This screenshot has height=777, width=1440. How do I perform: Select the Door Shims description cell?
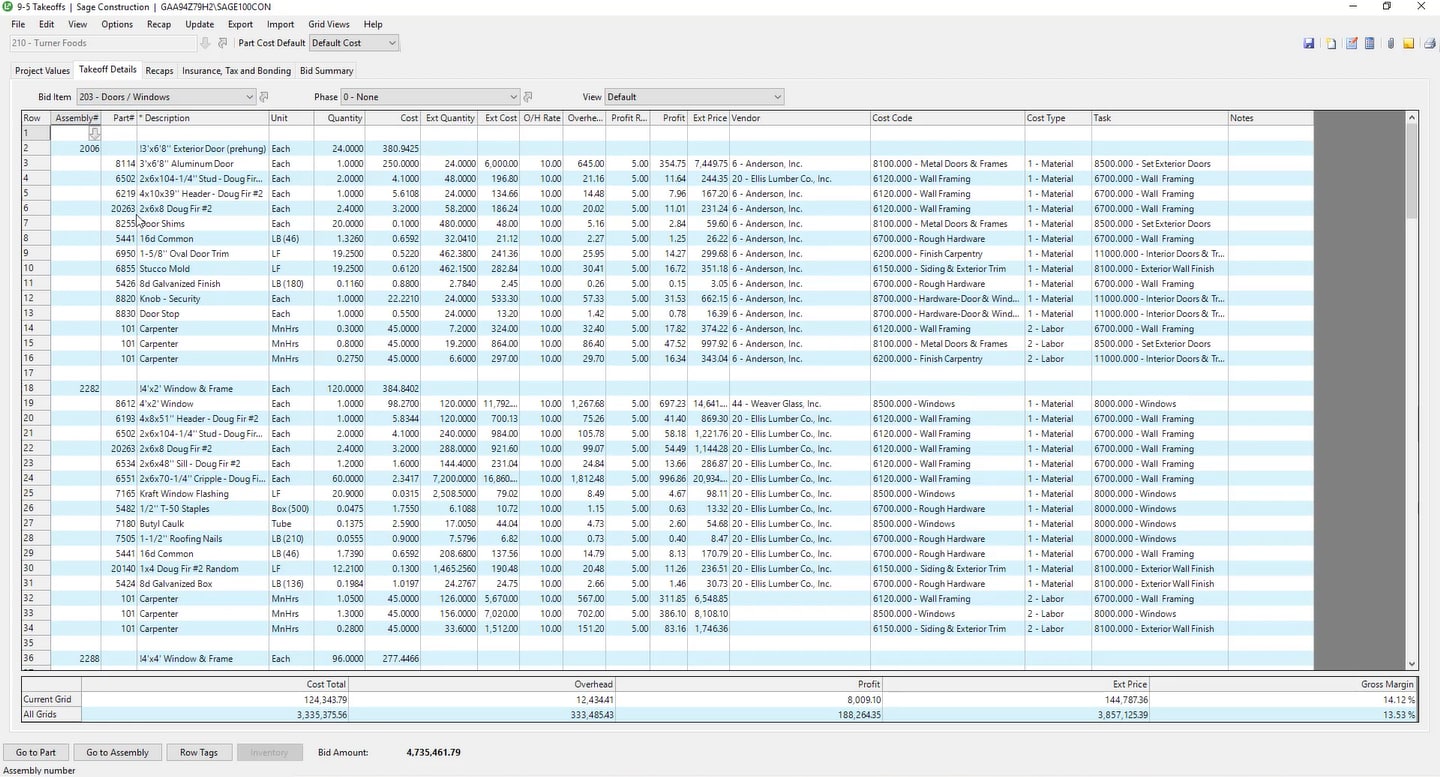pyautogui.click(x=202, y=223)
